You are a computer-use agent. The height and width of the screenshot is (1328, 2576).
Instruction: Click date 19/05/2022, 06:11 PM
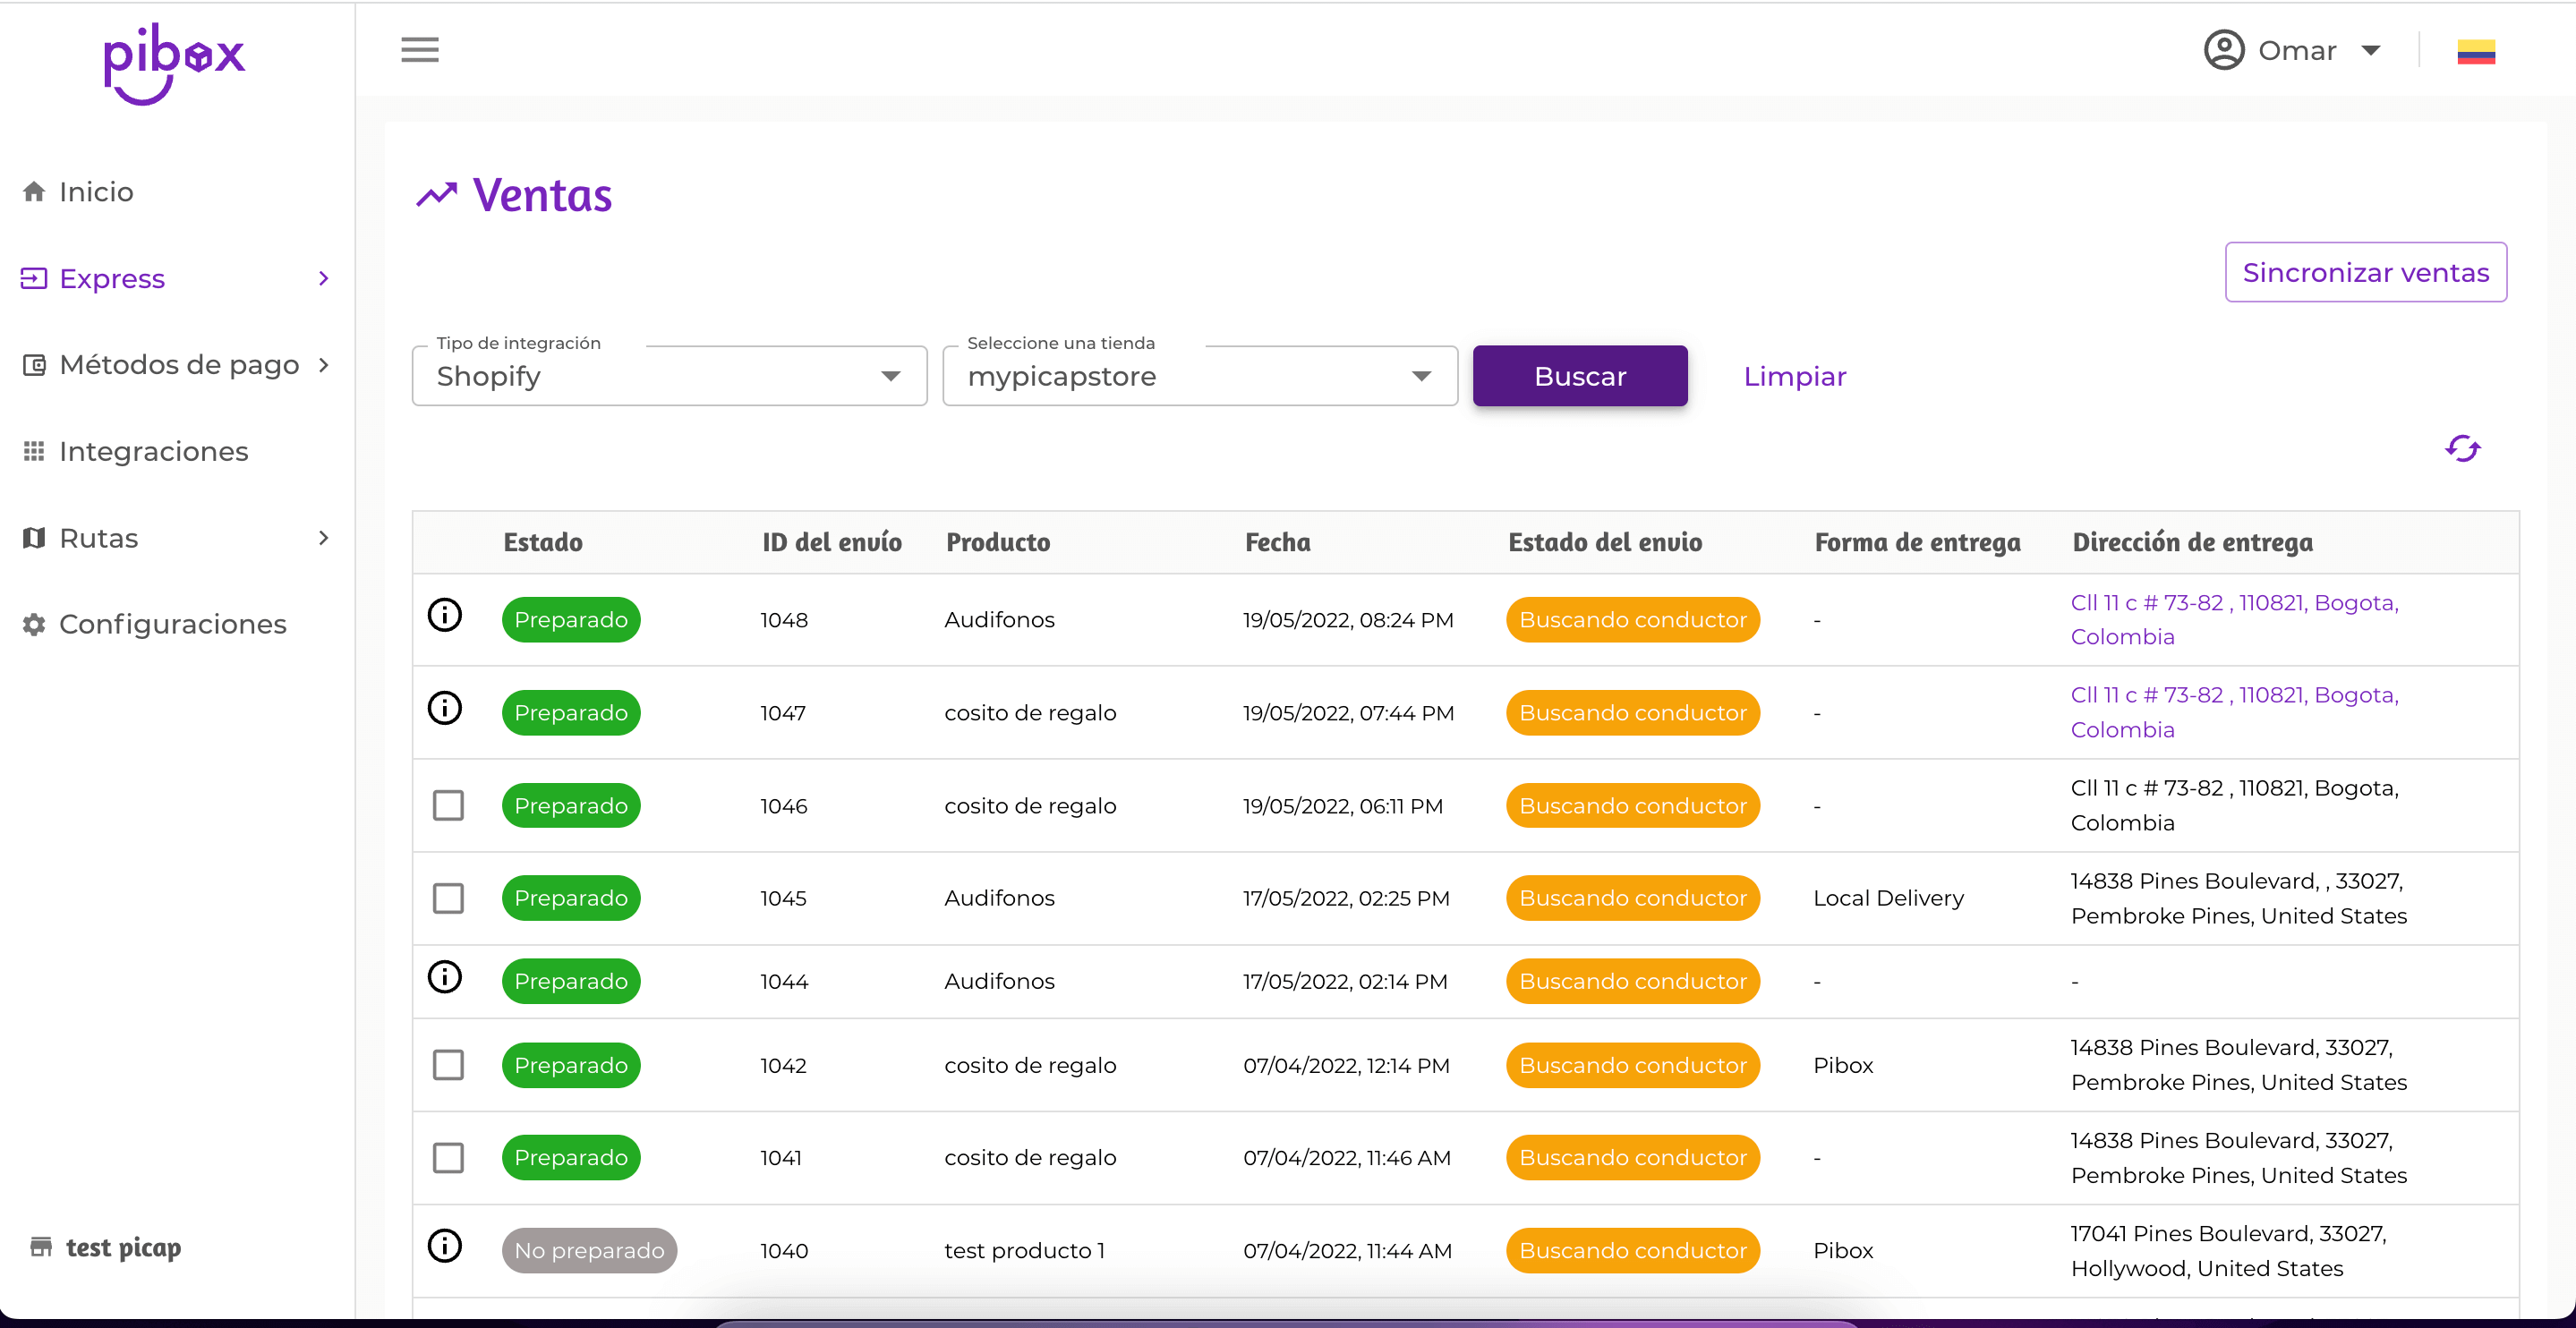[x=1342, y=806]
